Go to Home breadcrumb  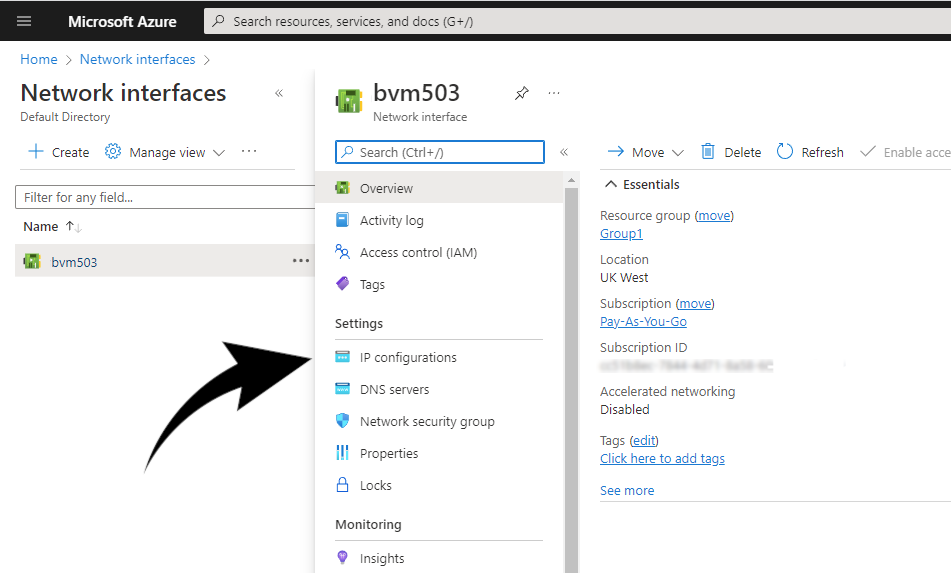coord(39,59)
